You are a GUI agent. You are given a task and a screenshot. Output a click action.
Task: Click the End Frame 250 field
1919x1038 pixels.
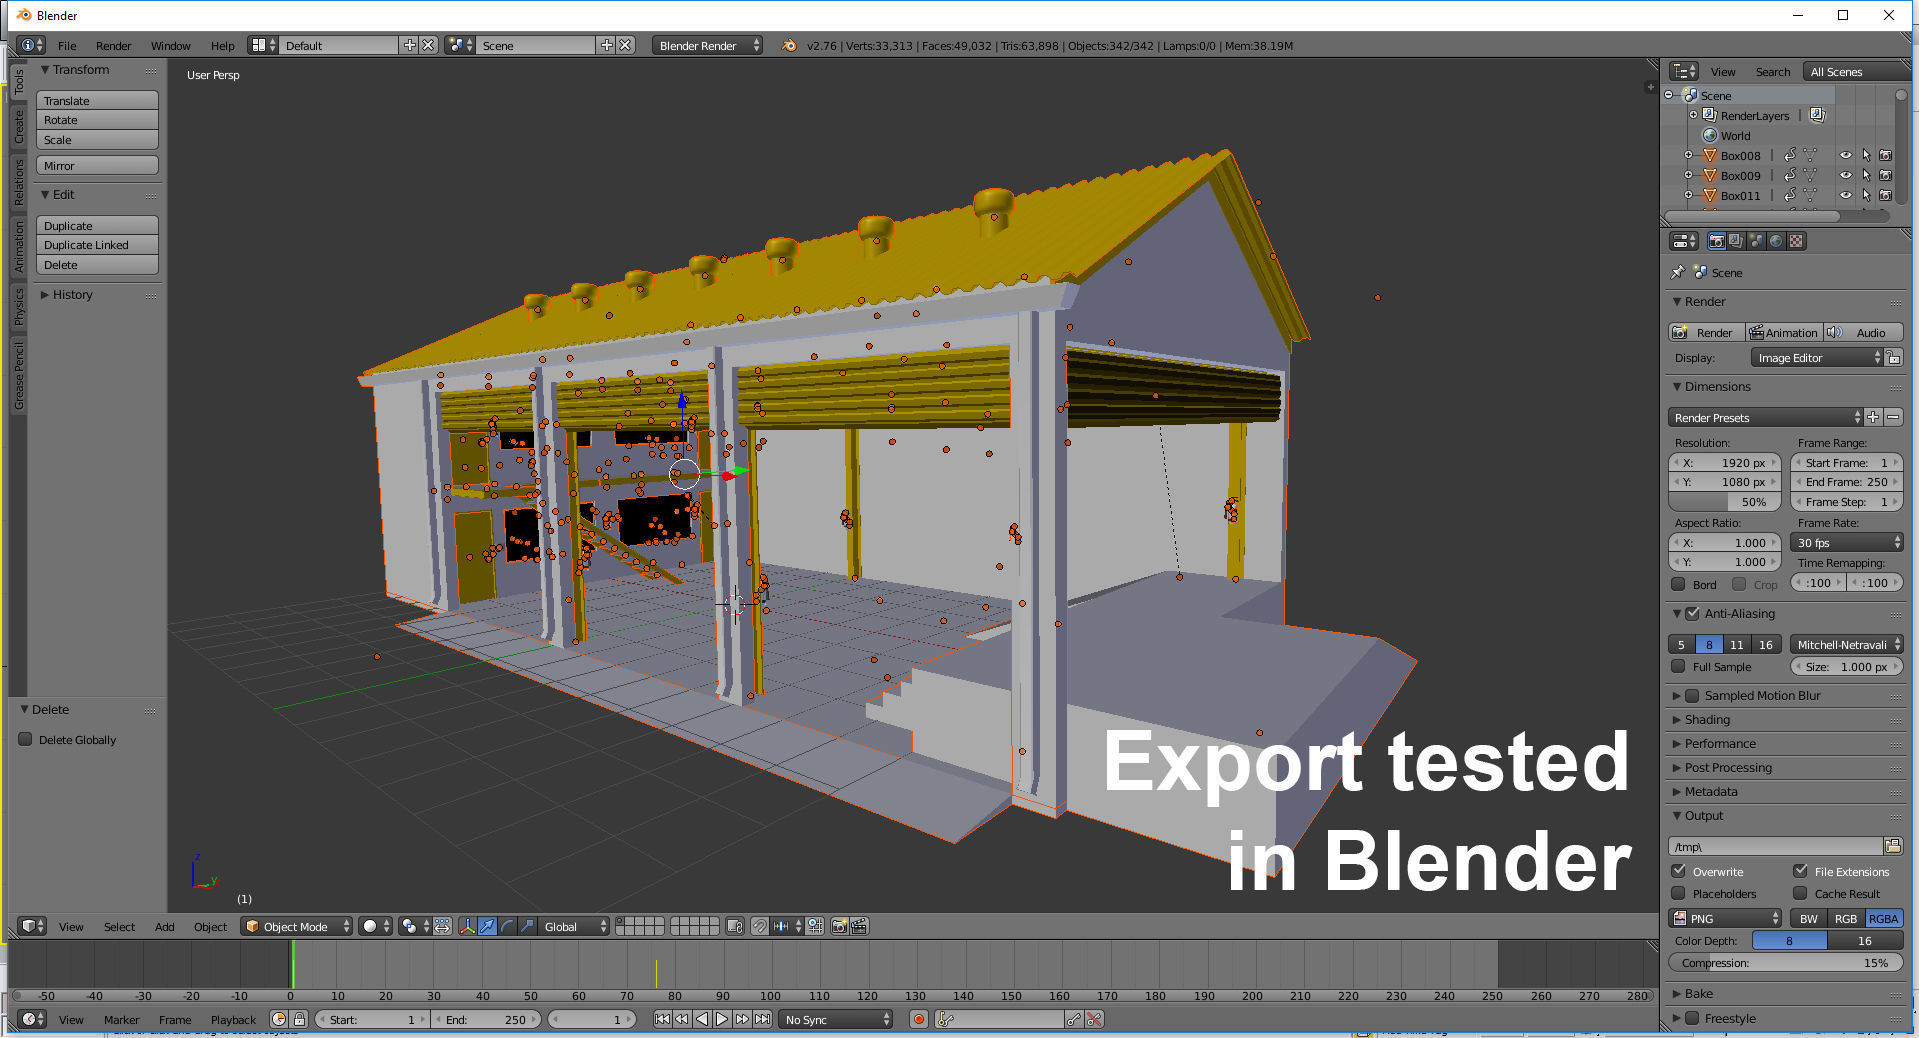1846,481
